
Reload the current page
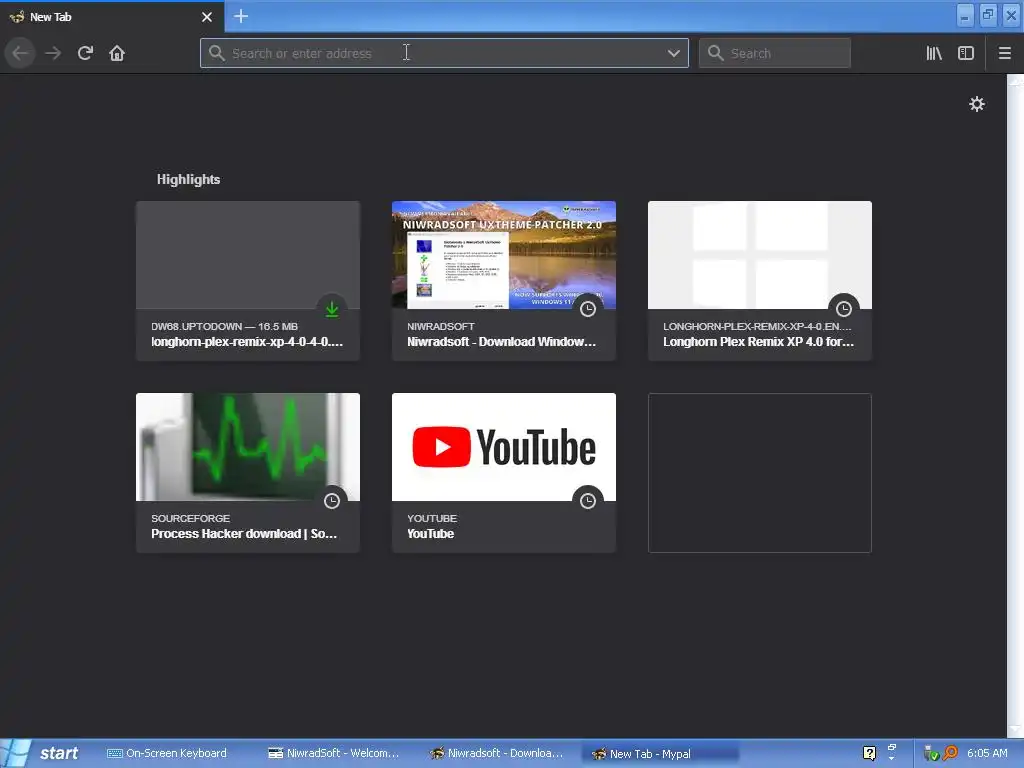coord(85,53)
